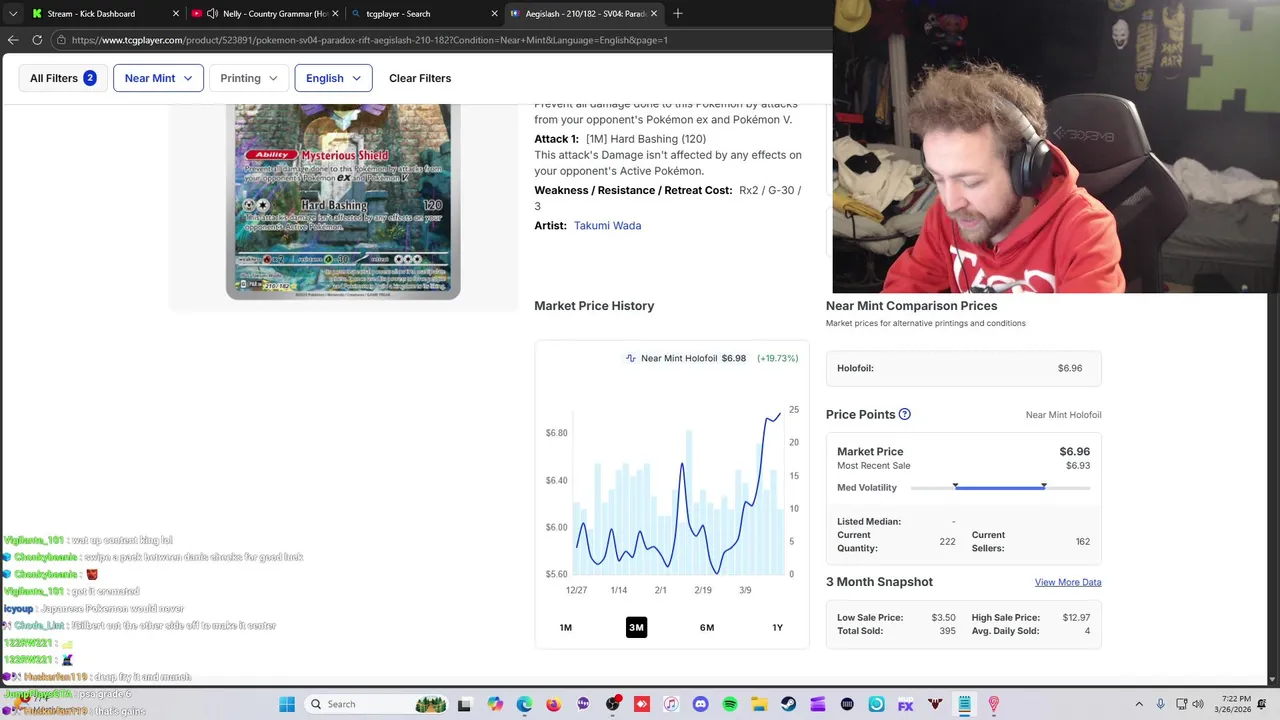The height and width of the screenshot is (720, 1280).
Task: Click Clear Filters
Action: pyautogui.click(x=420, y=78)
